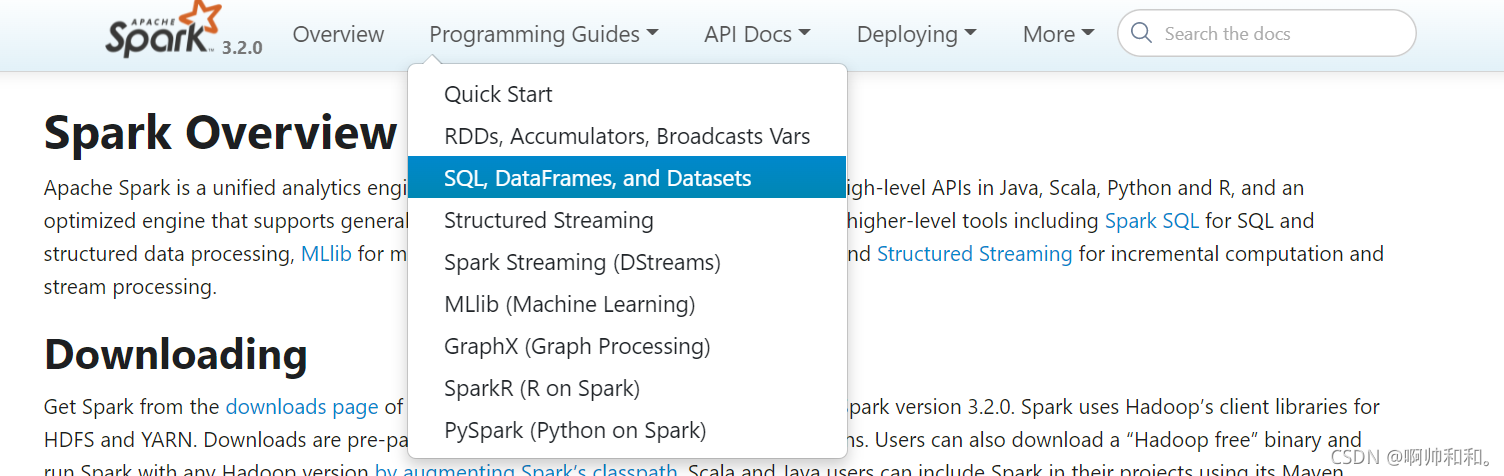Click the Spark Overview heading

[221, 133]
